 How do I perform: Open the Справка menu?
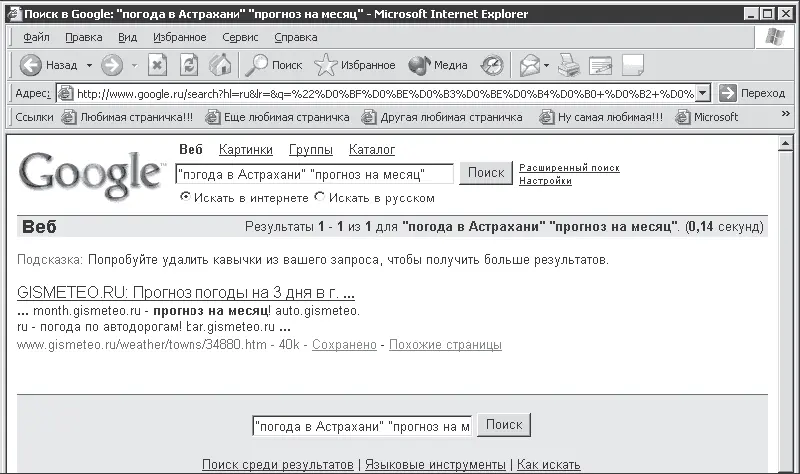click(296, 37)
